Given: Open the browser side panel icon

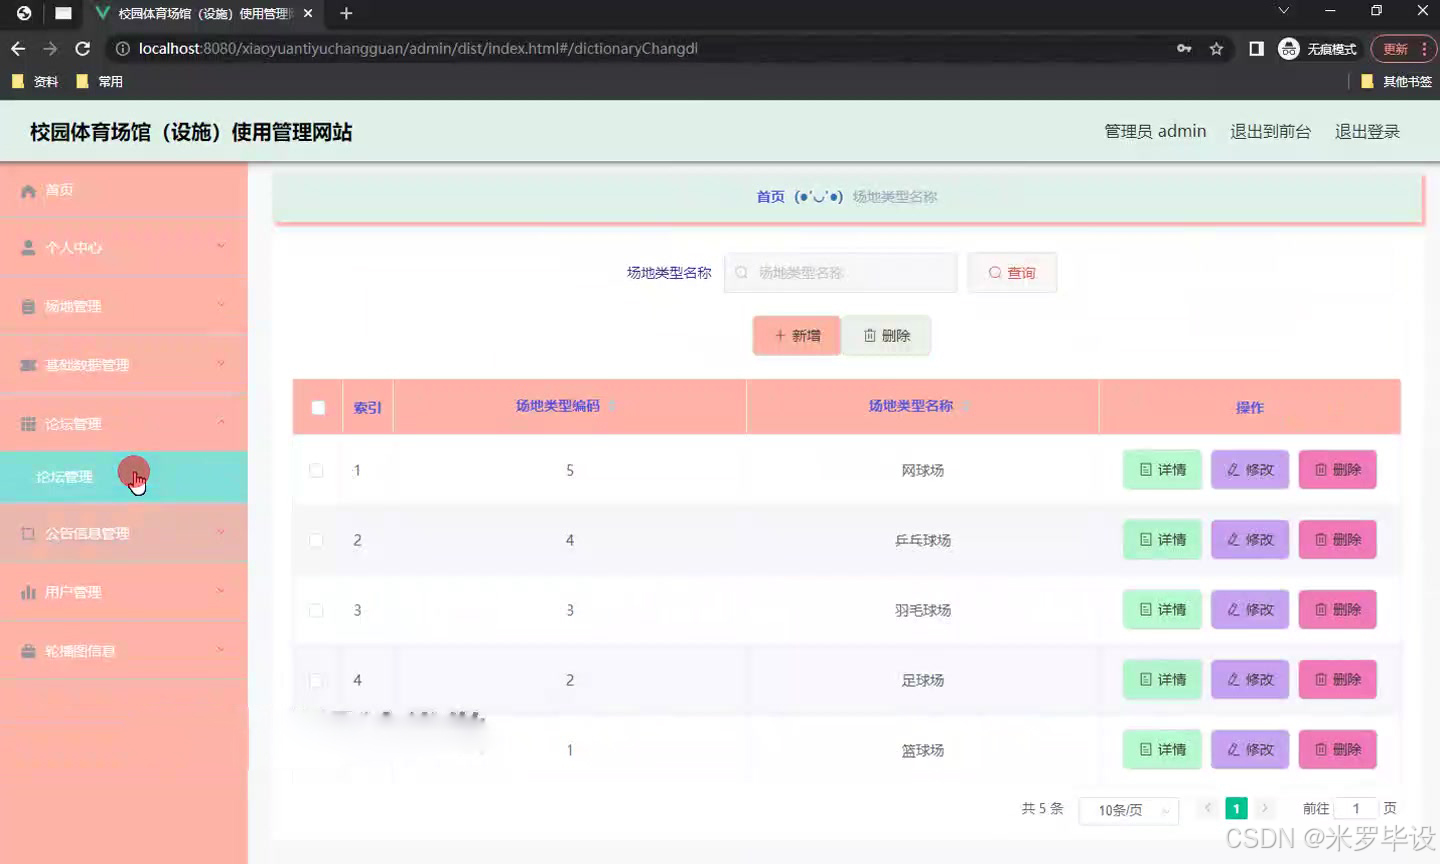Looking at the screenshot, I should pos(1256,48).
